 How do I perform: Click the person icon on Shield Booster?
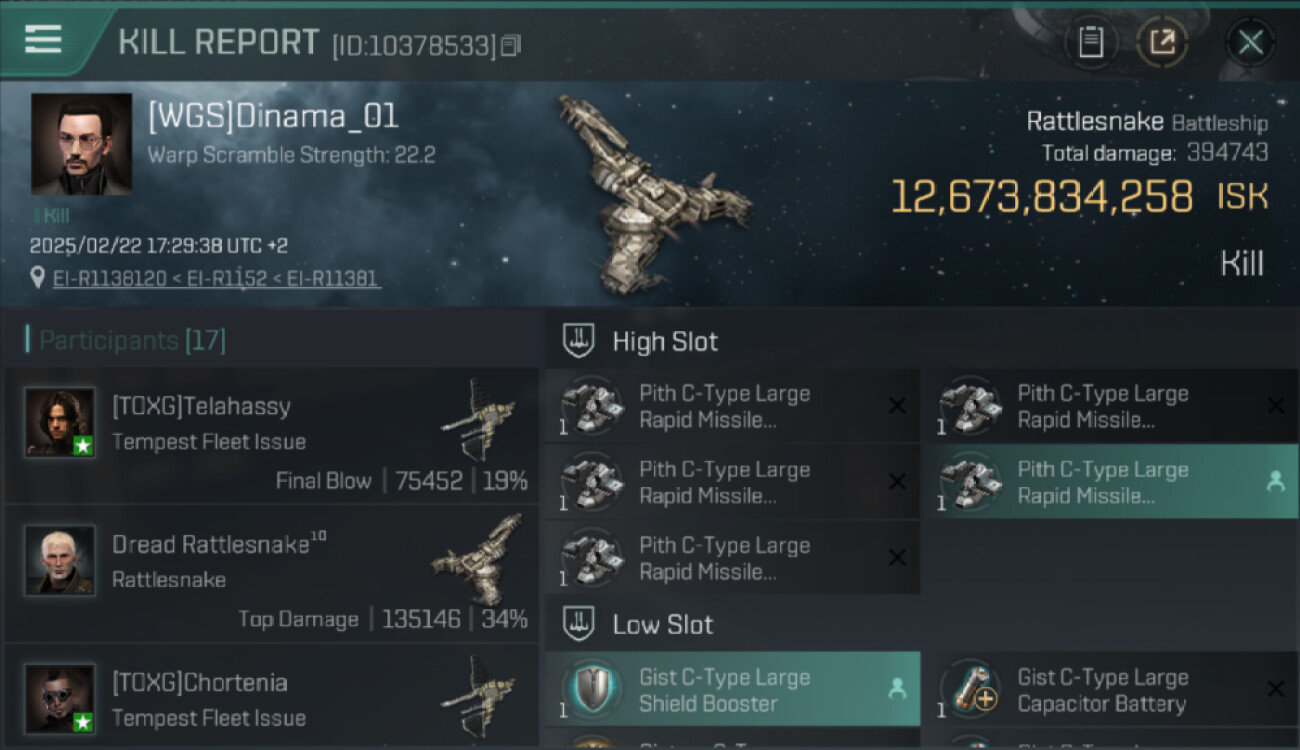(897, 688)
